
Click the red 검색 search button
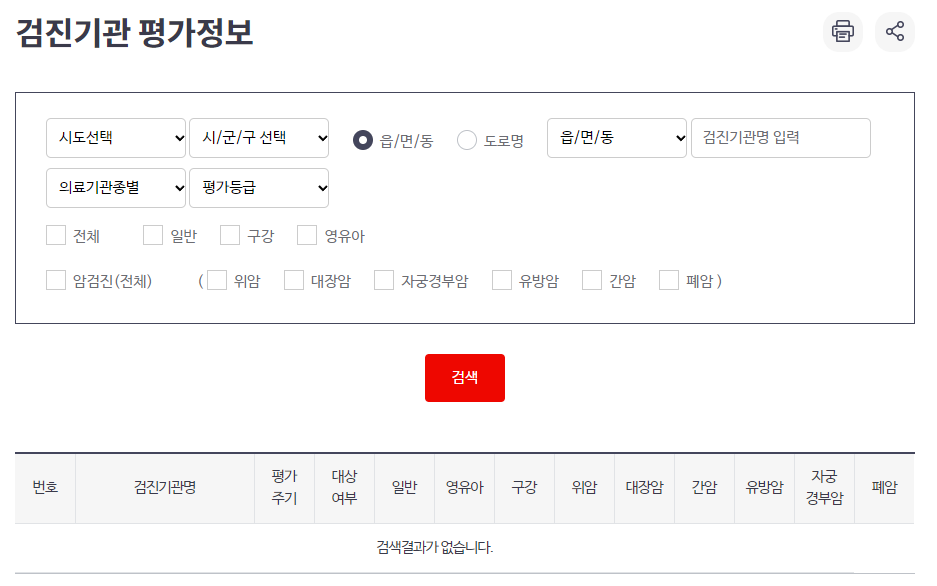[x=464, y=377]
